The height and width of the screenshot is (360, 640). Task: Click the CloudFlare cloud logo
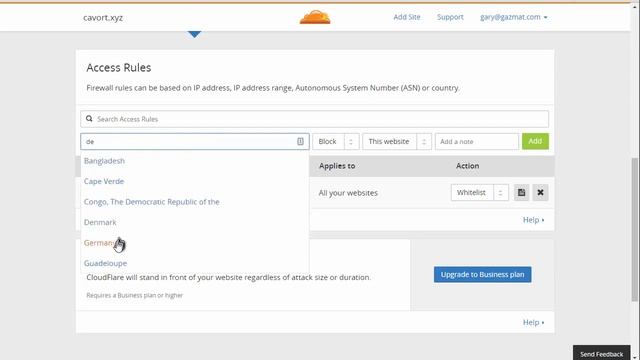315,17
